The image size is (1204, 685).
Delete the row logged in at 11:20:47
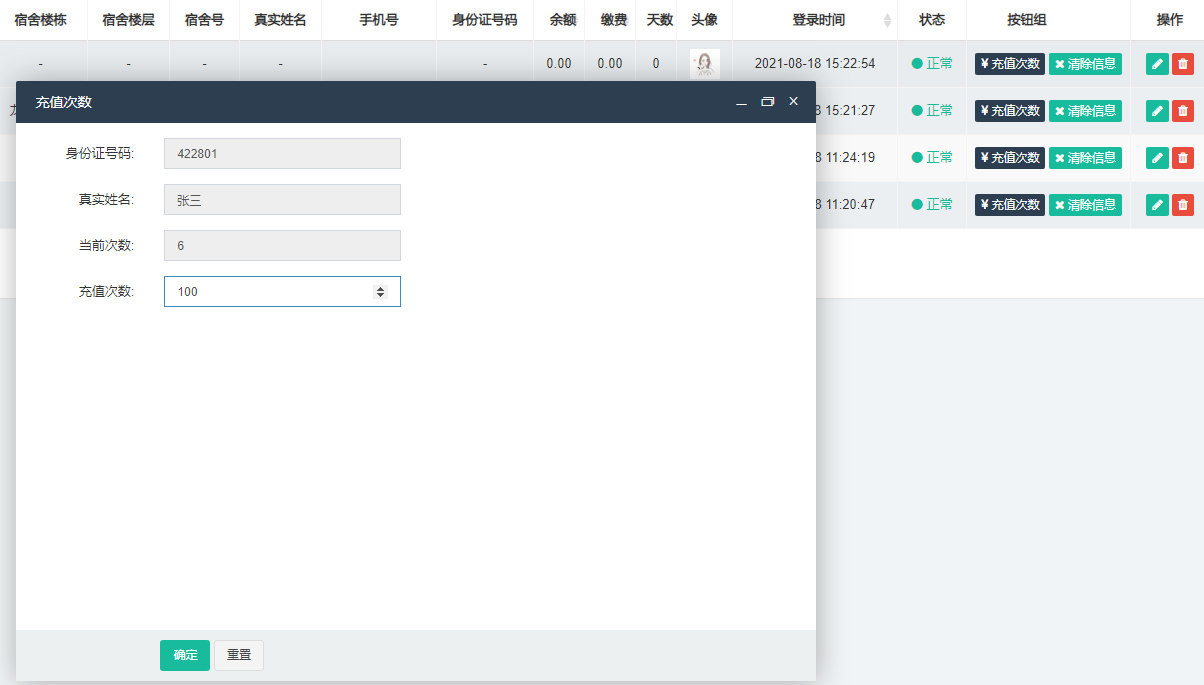1183,205
